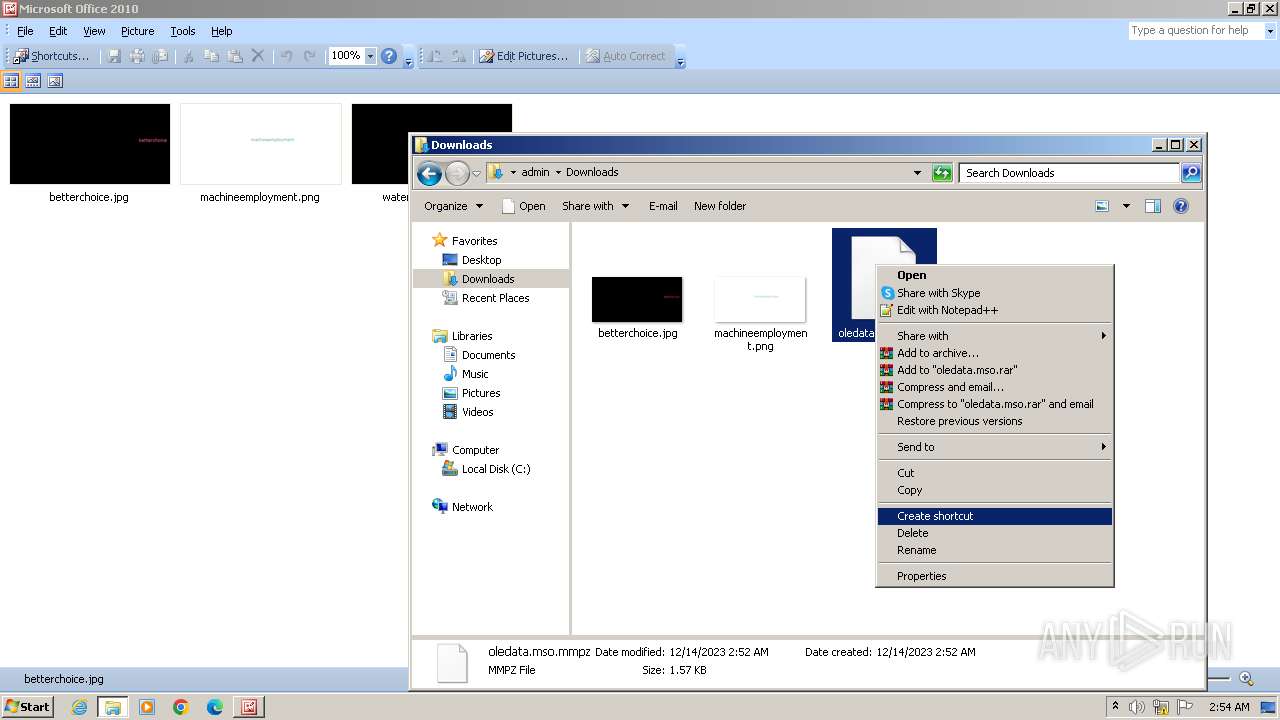Open File menu in Picture Manager
The image size is (1280, 720).
tap(25, 31)
